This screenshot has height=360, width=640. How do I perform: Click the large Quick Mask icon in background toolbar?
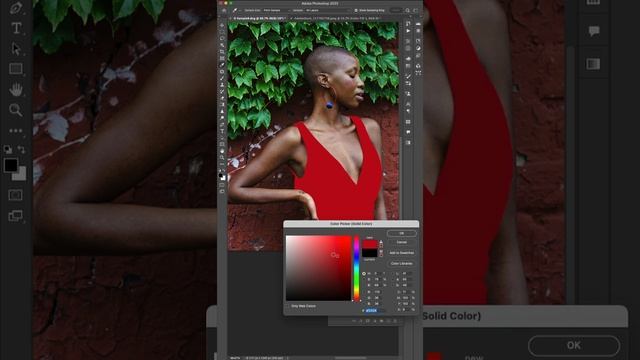(16, 195)
